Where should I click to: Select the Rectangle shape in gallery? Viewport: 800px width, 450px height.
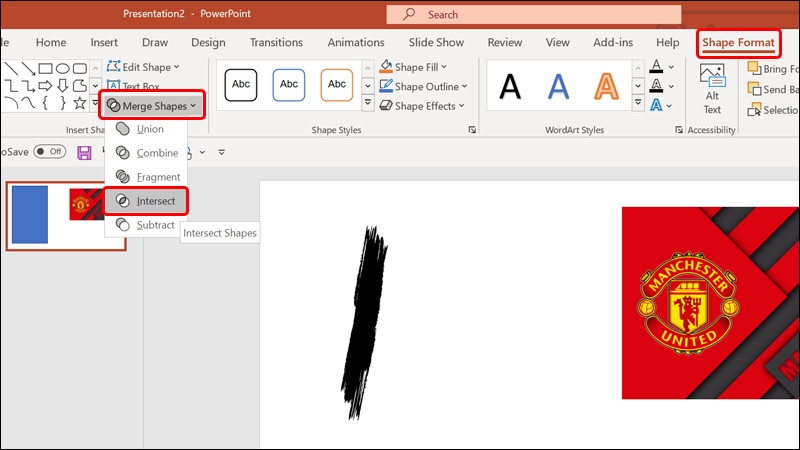click(45, 68)
